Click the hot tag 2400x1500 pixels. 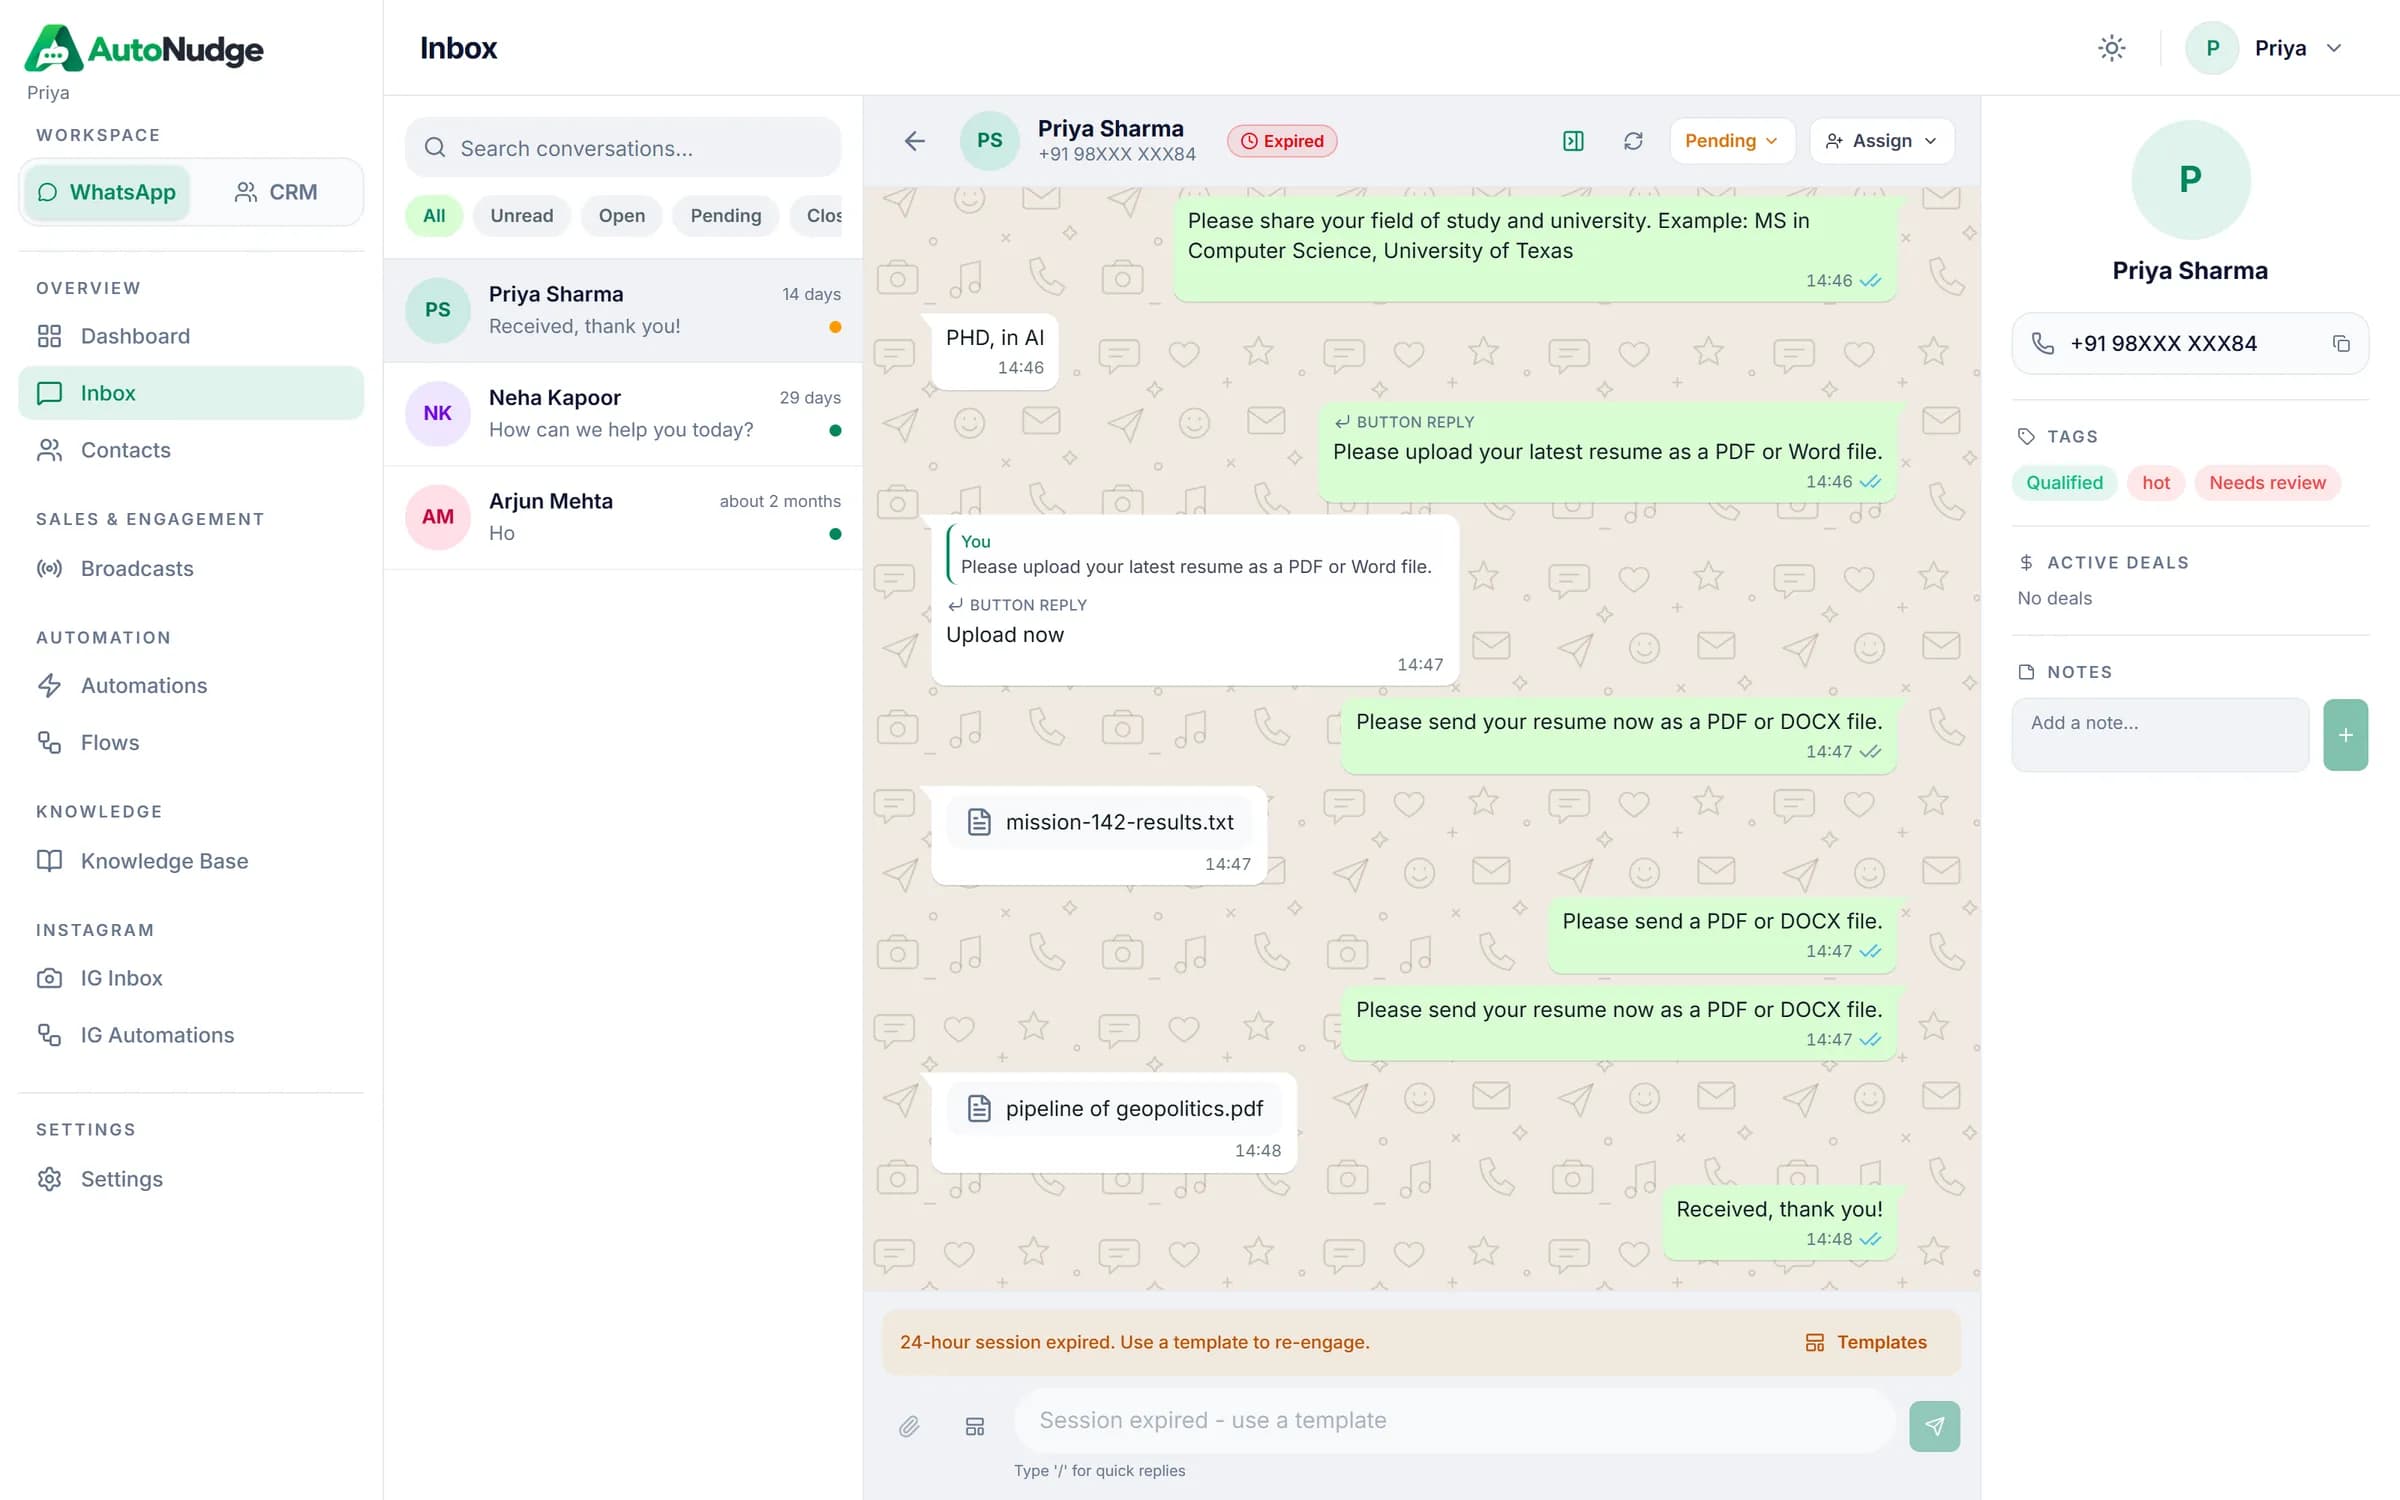coord(2155,483)
